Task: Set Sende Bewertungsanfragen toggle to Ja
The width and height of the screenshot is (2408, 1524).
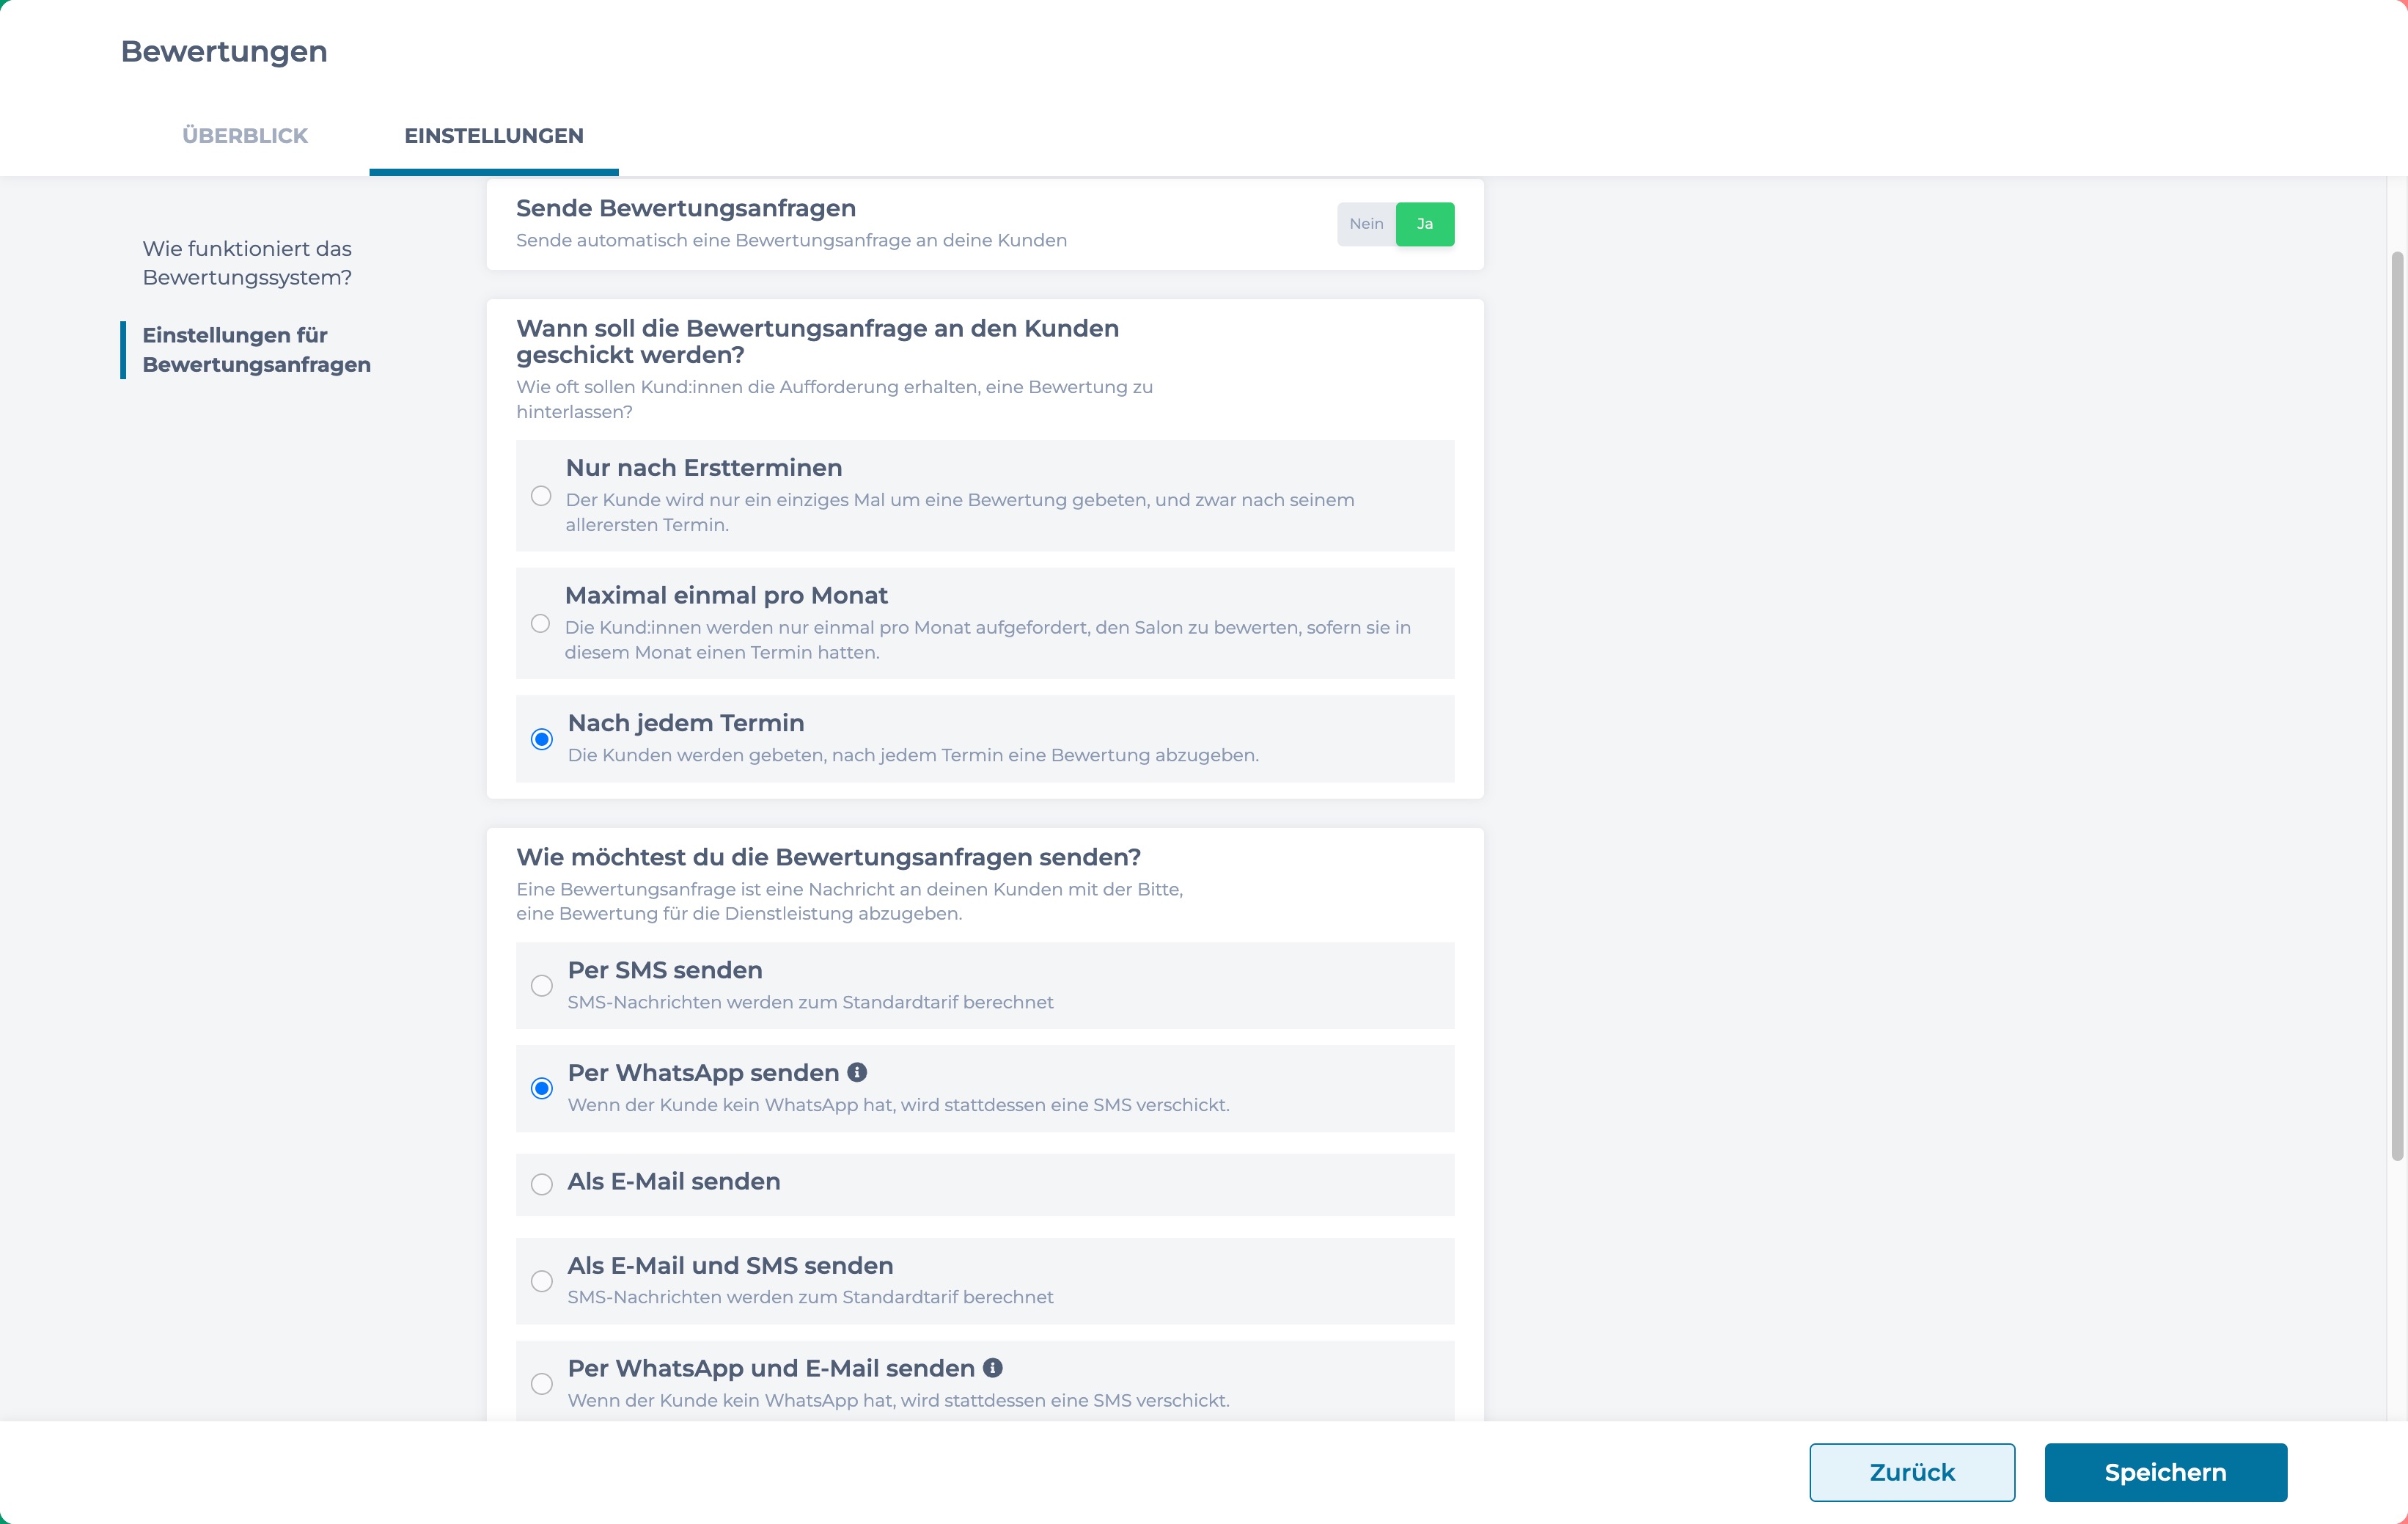Action: pos(1425,224)
